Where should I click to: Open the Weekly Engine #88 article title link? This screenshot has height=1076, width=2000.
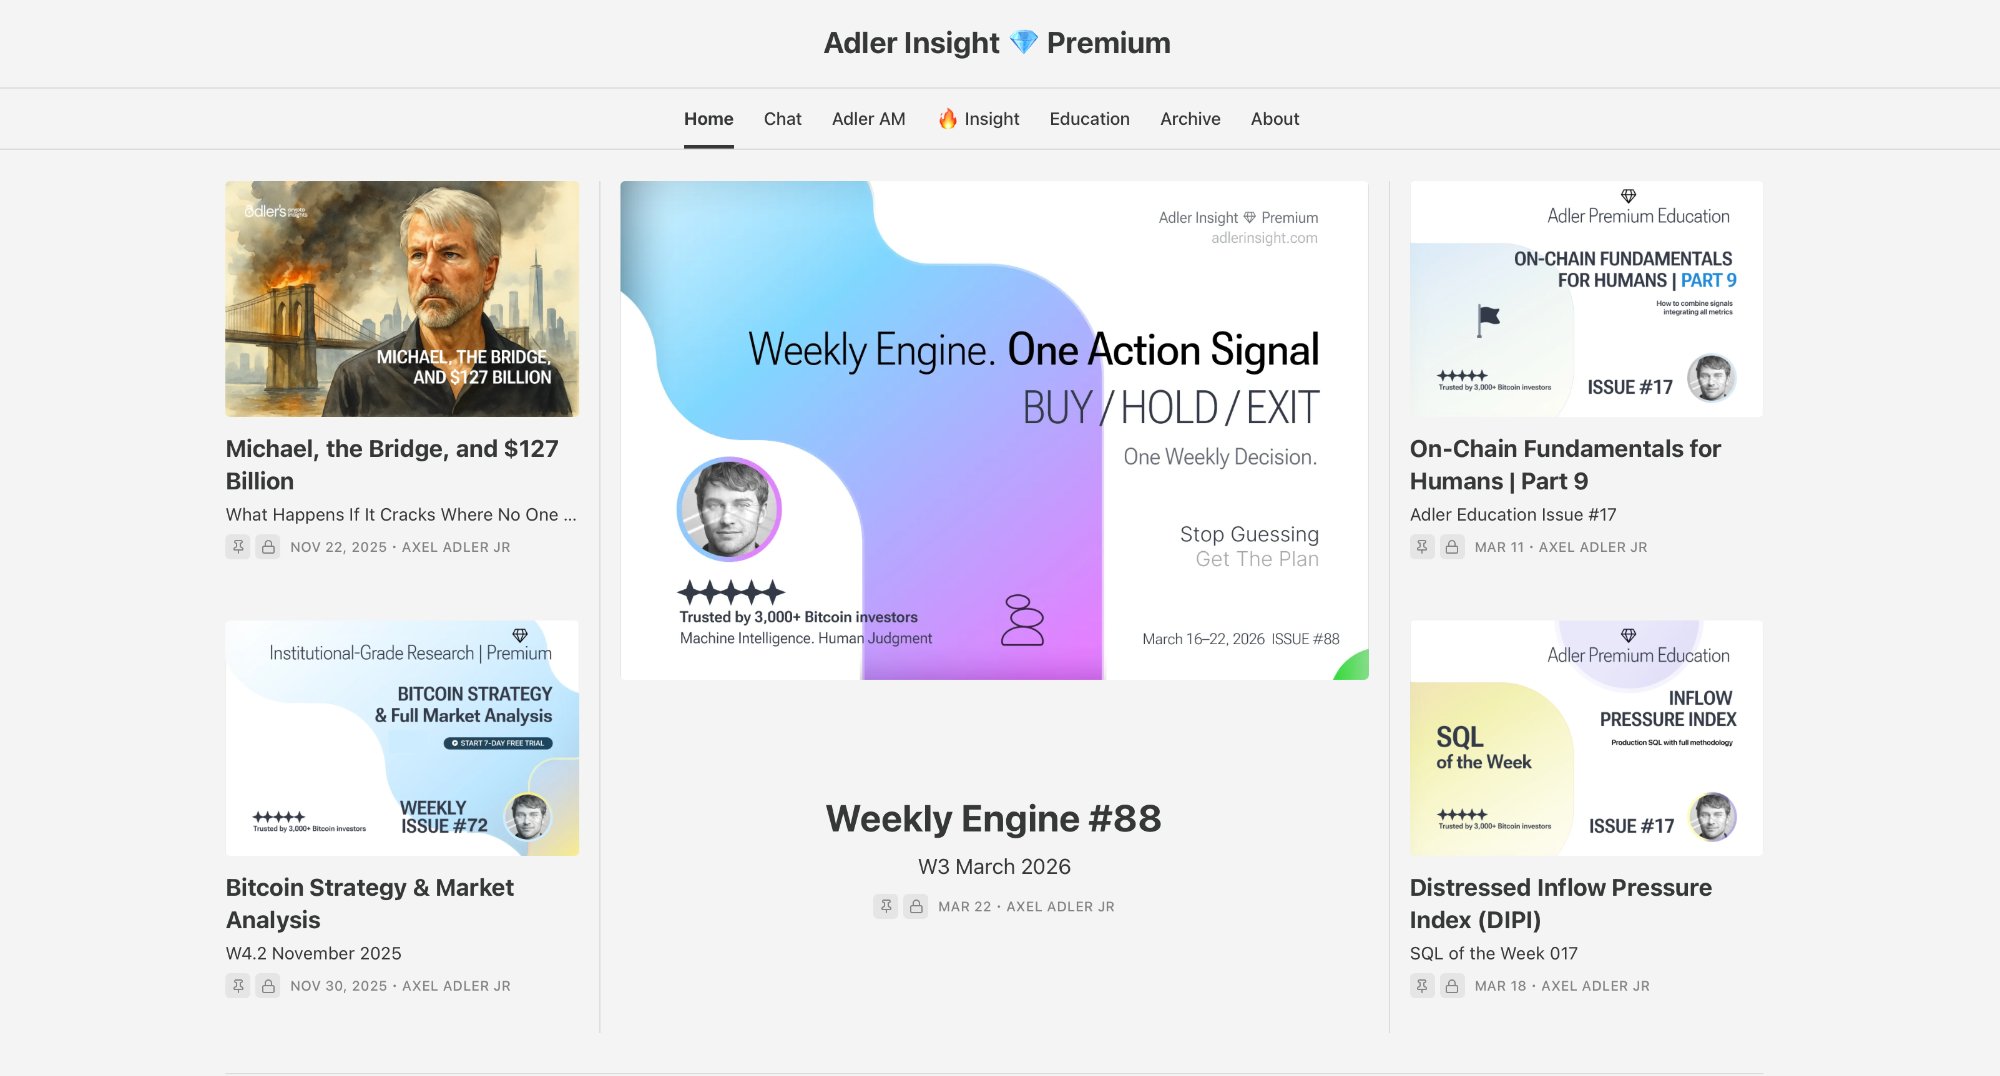click(x=994, y=818)
